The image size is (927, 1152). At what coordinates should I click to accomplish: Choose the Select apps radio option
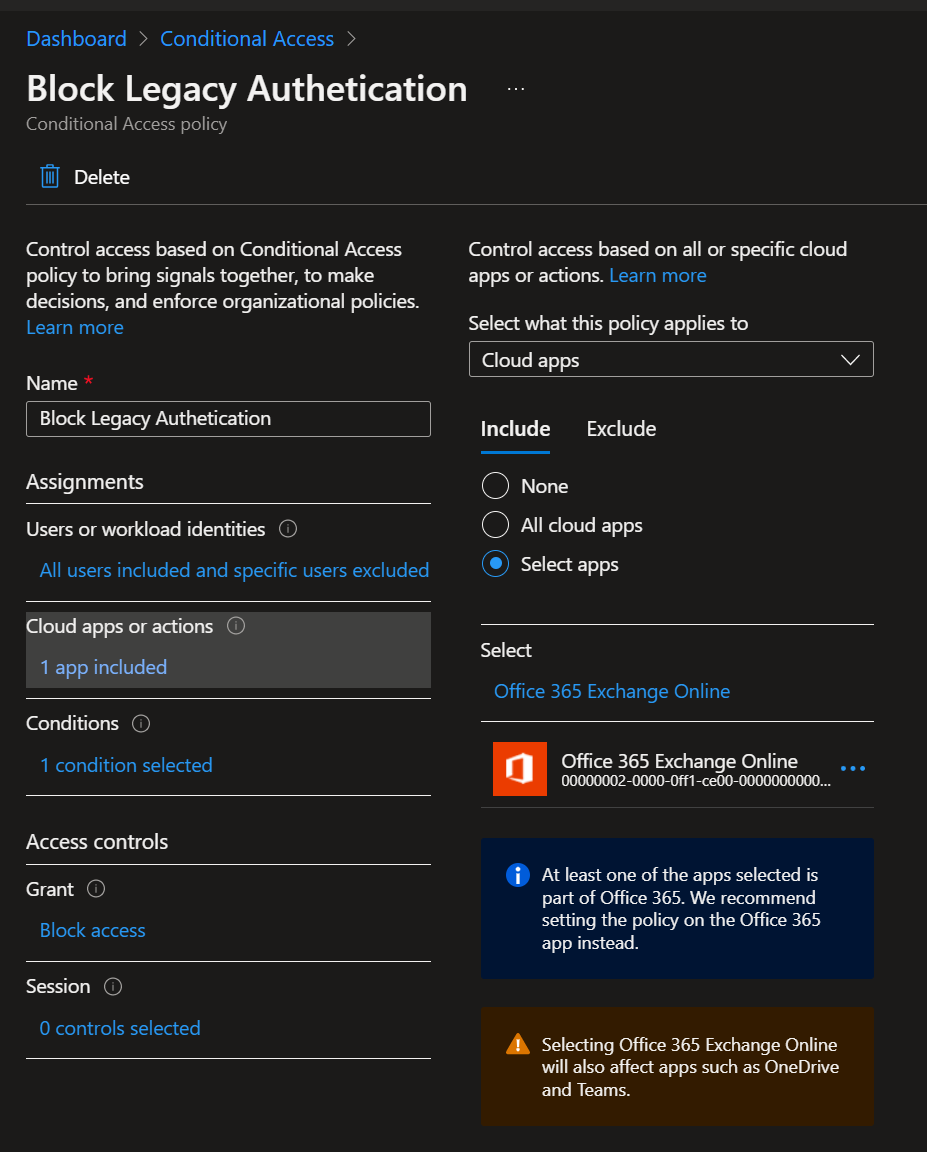point(495,564)
